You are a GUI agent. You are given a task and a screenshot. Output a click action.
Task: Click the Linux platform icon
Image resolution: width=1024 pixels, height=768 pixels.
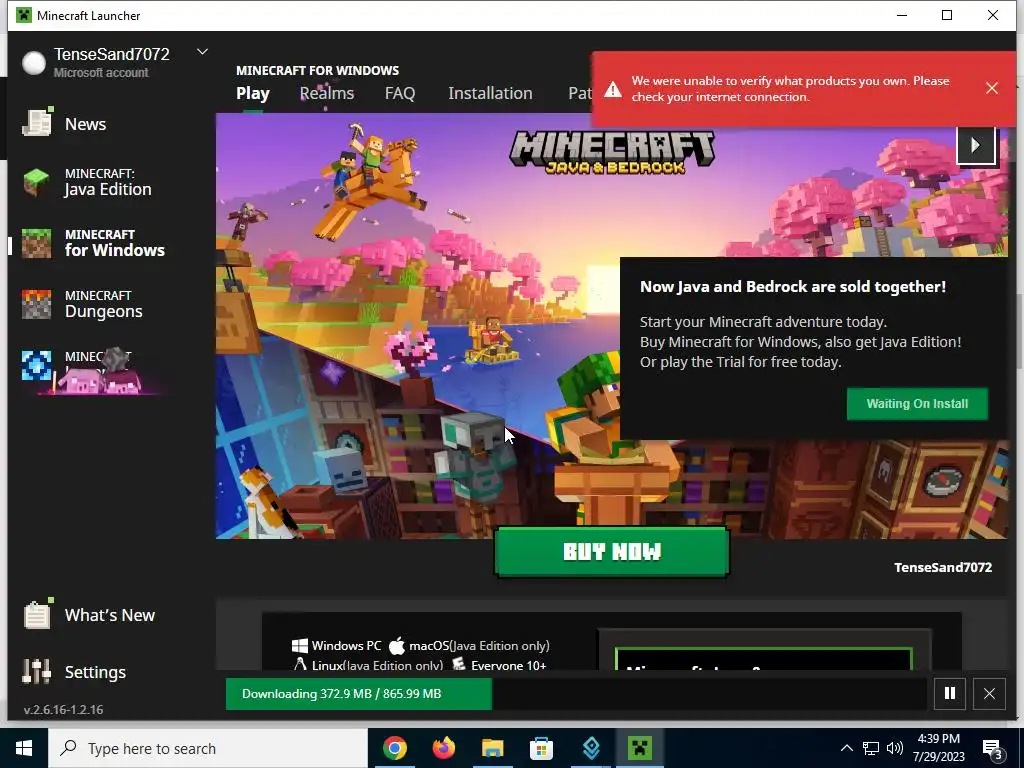pyautogui.click(x=300, y=665)
